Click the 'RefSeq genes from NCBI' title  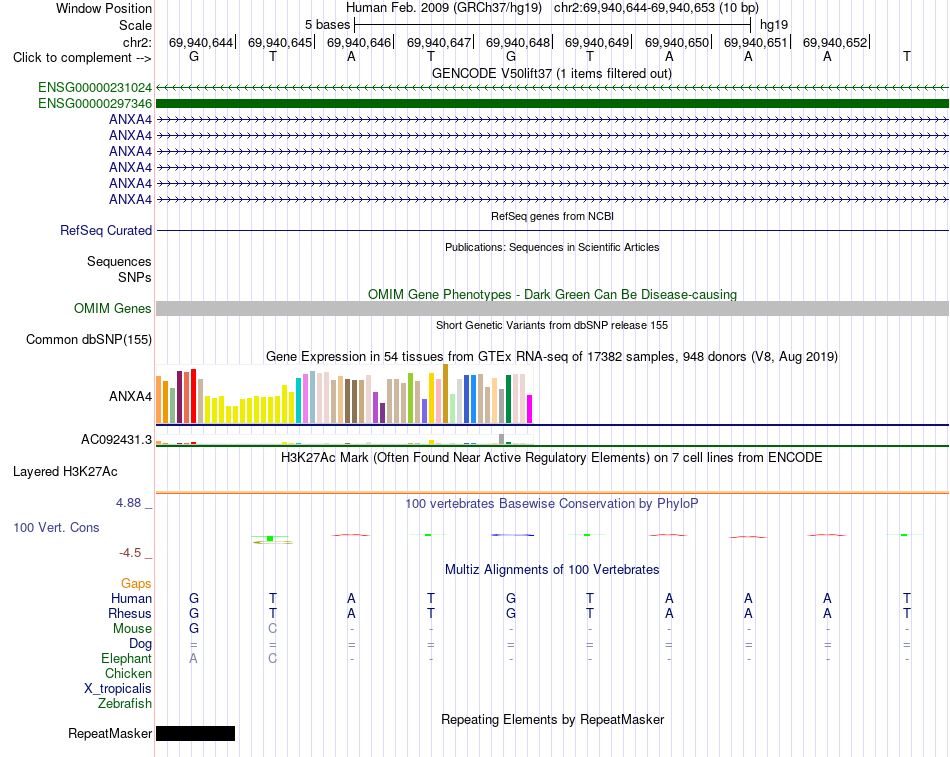pyautogui.click(x=552, y=216)
